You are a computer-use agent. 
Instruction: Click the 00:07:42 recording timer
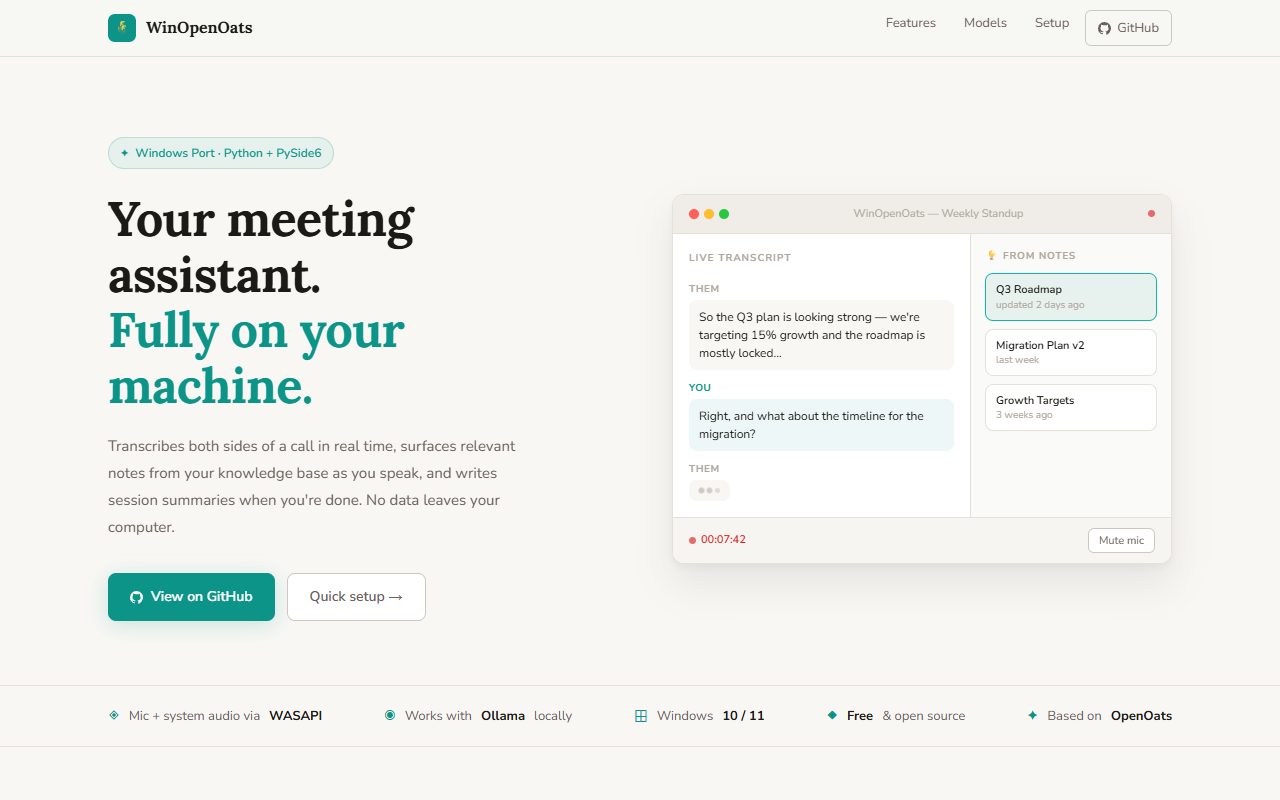(722, 540)
